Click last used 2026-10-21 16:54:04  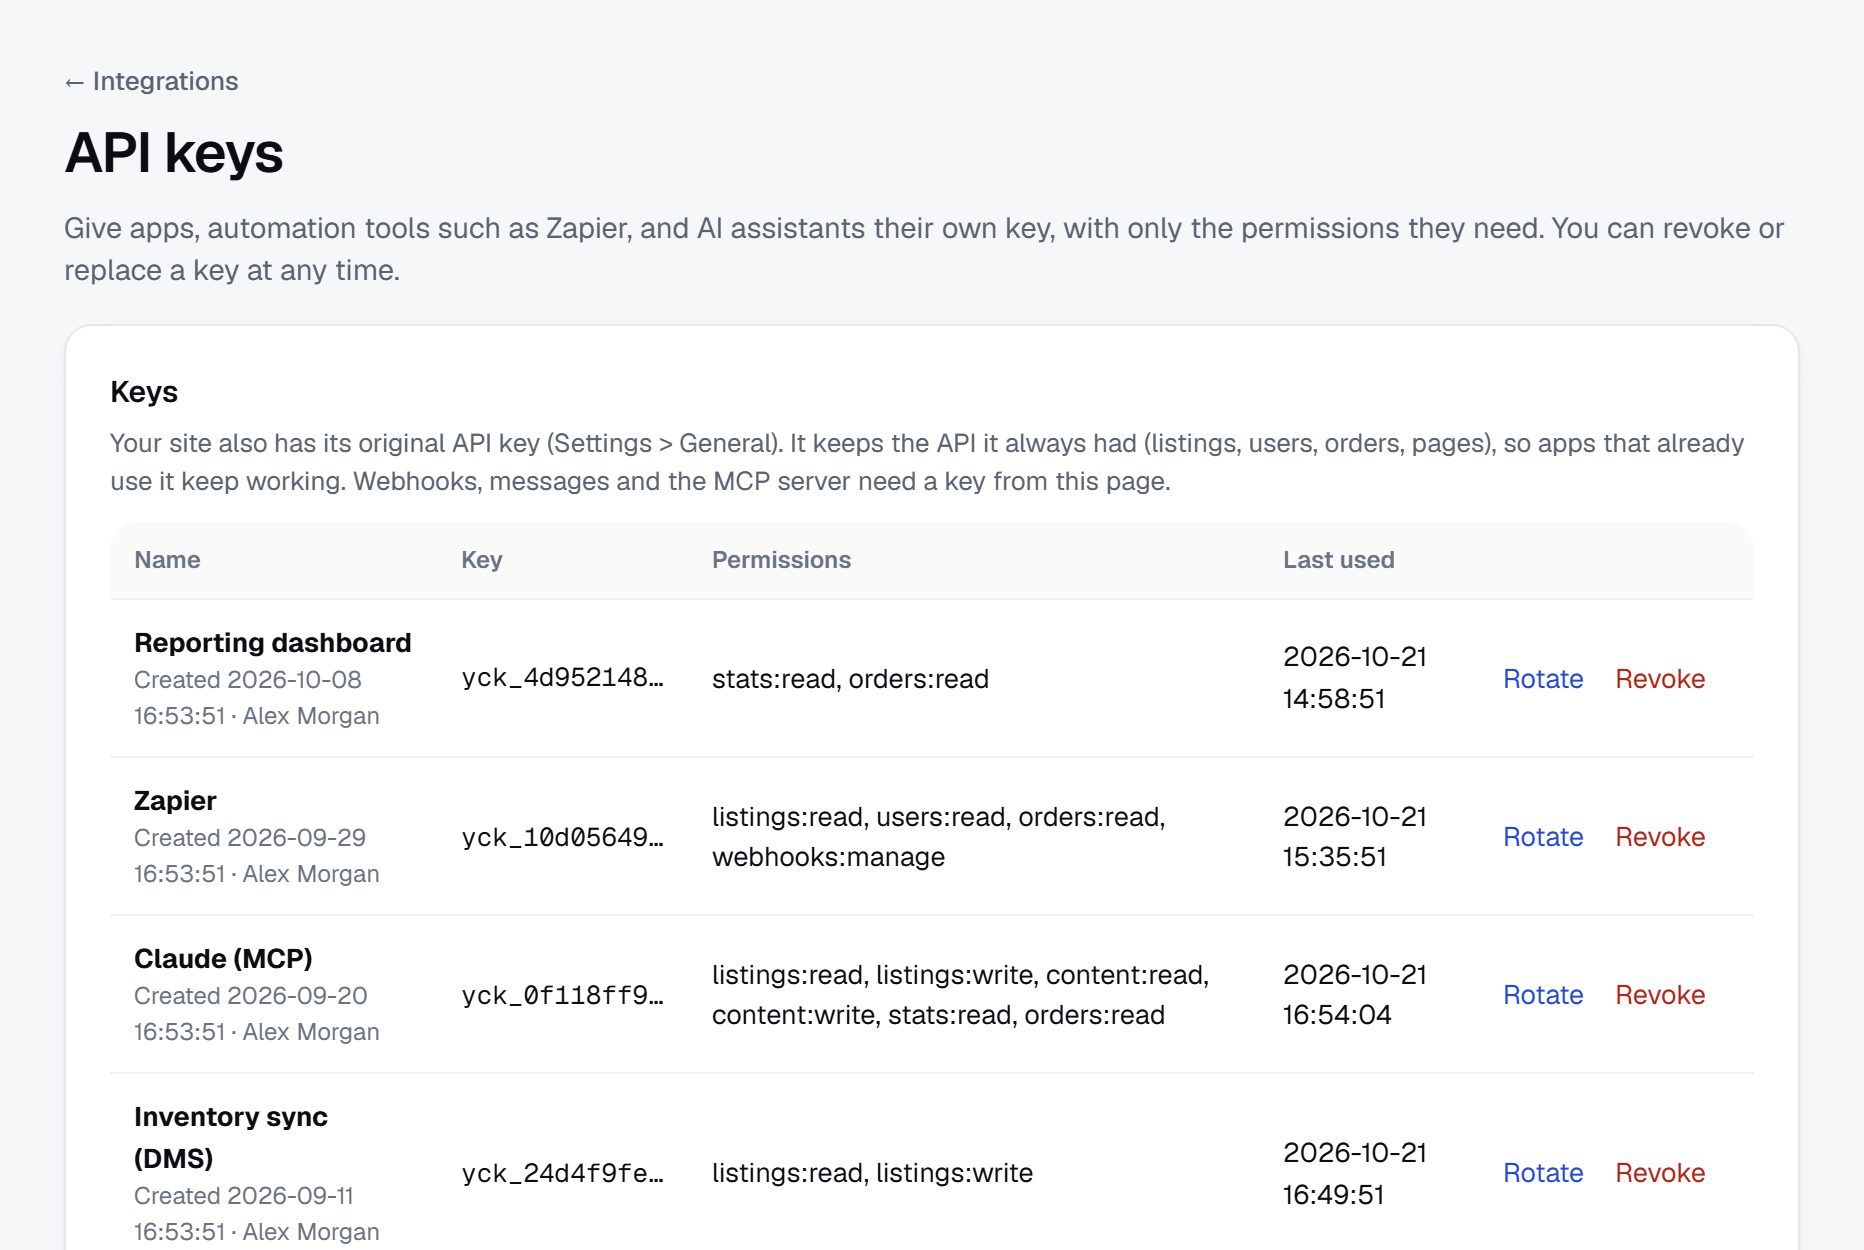point(1355,994)
